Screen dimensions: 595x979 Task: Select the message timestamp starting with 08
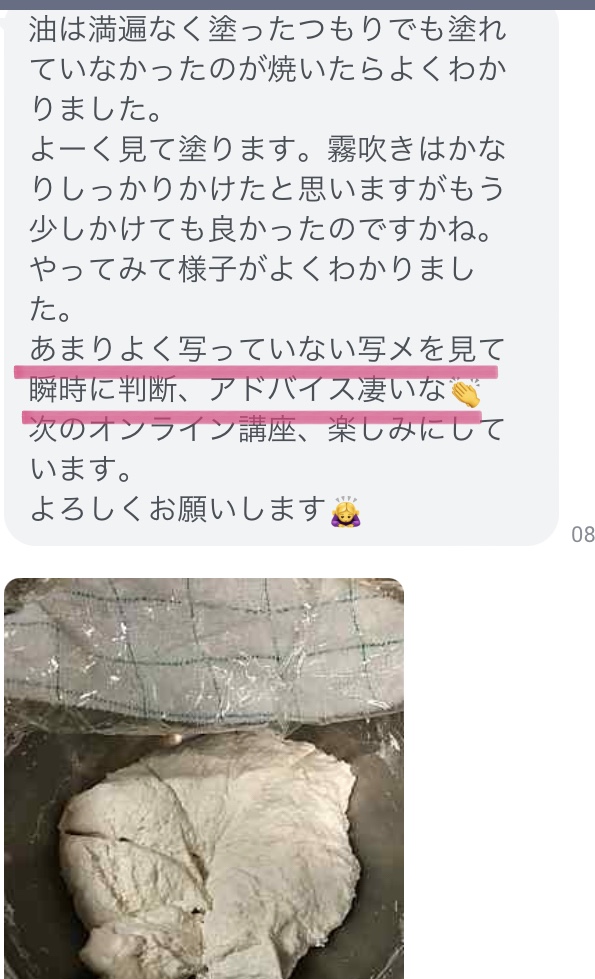[583, 534]
